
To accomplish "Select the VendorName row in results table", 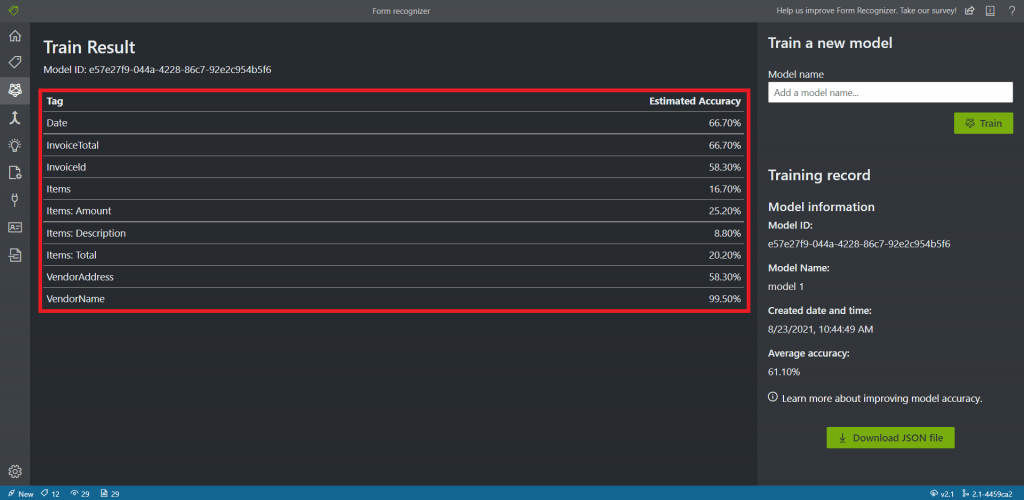I will coord(393,299).
